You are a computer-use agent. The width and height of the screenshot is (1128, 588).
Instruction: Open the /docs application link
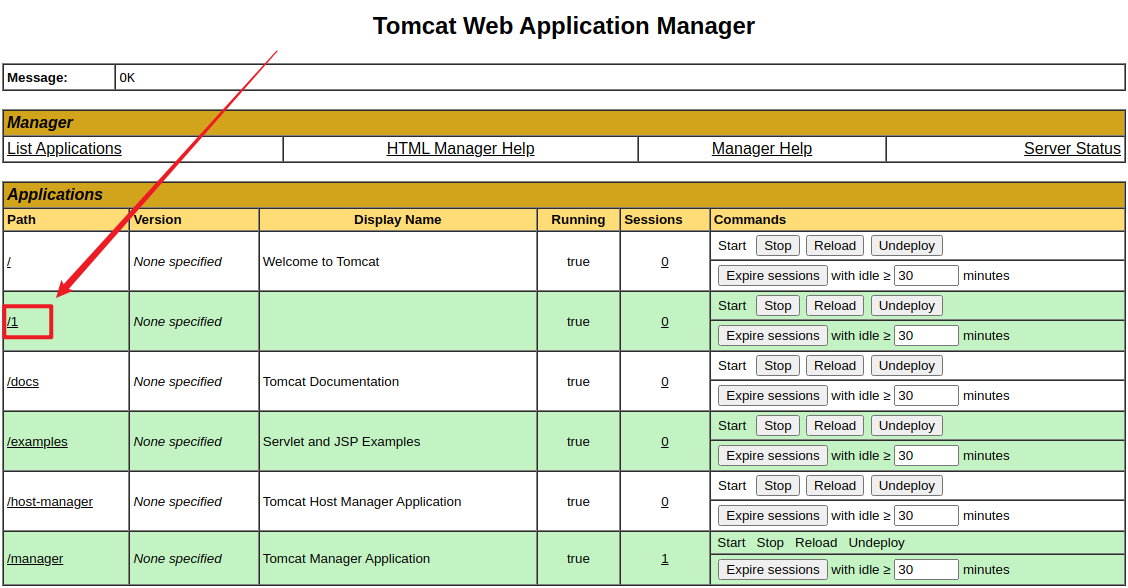coord(23,381)
